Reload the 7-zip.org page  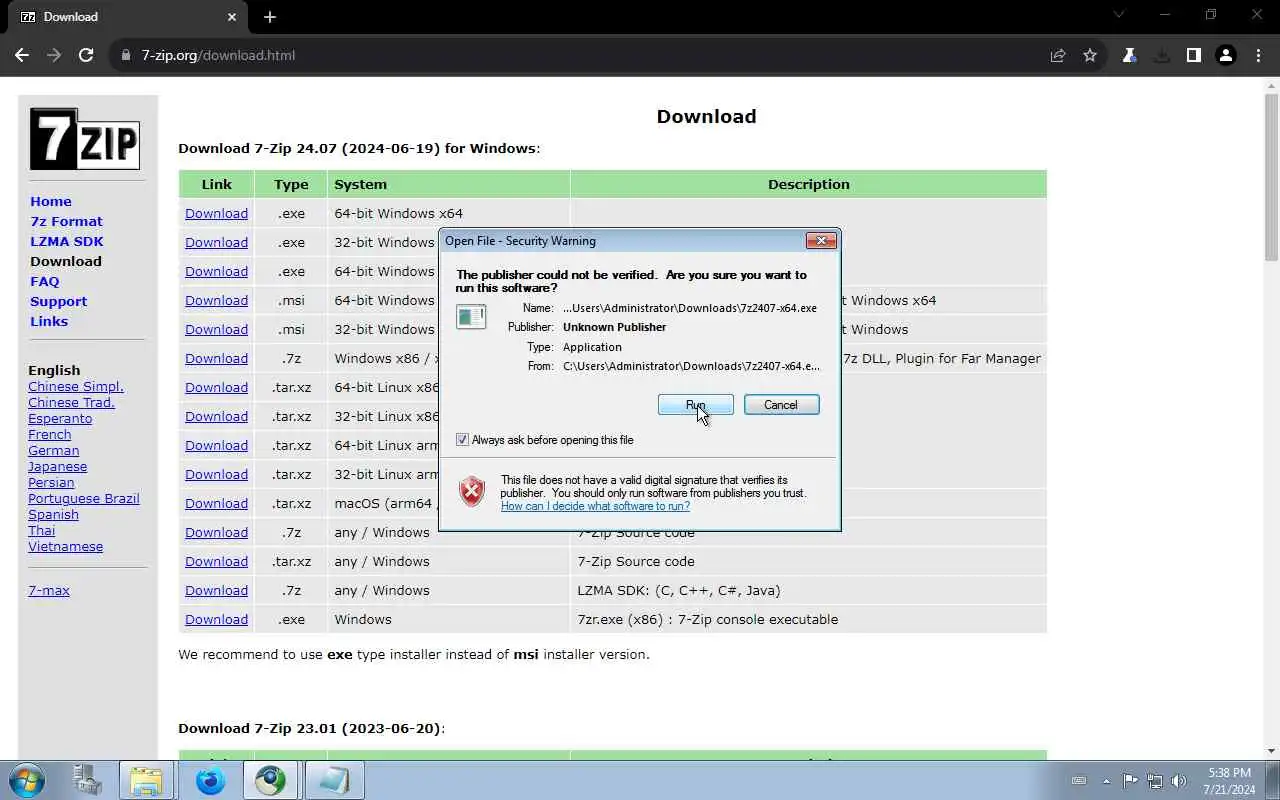point(86,55)
